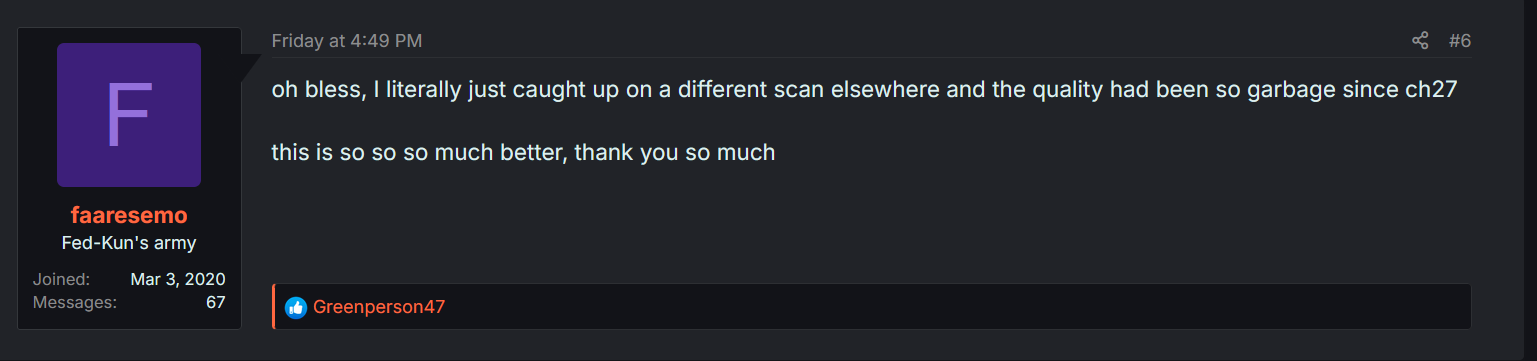
Task: Click the Mar 3, 2020 join date
Action: tap(178, 279)
